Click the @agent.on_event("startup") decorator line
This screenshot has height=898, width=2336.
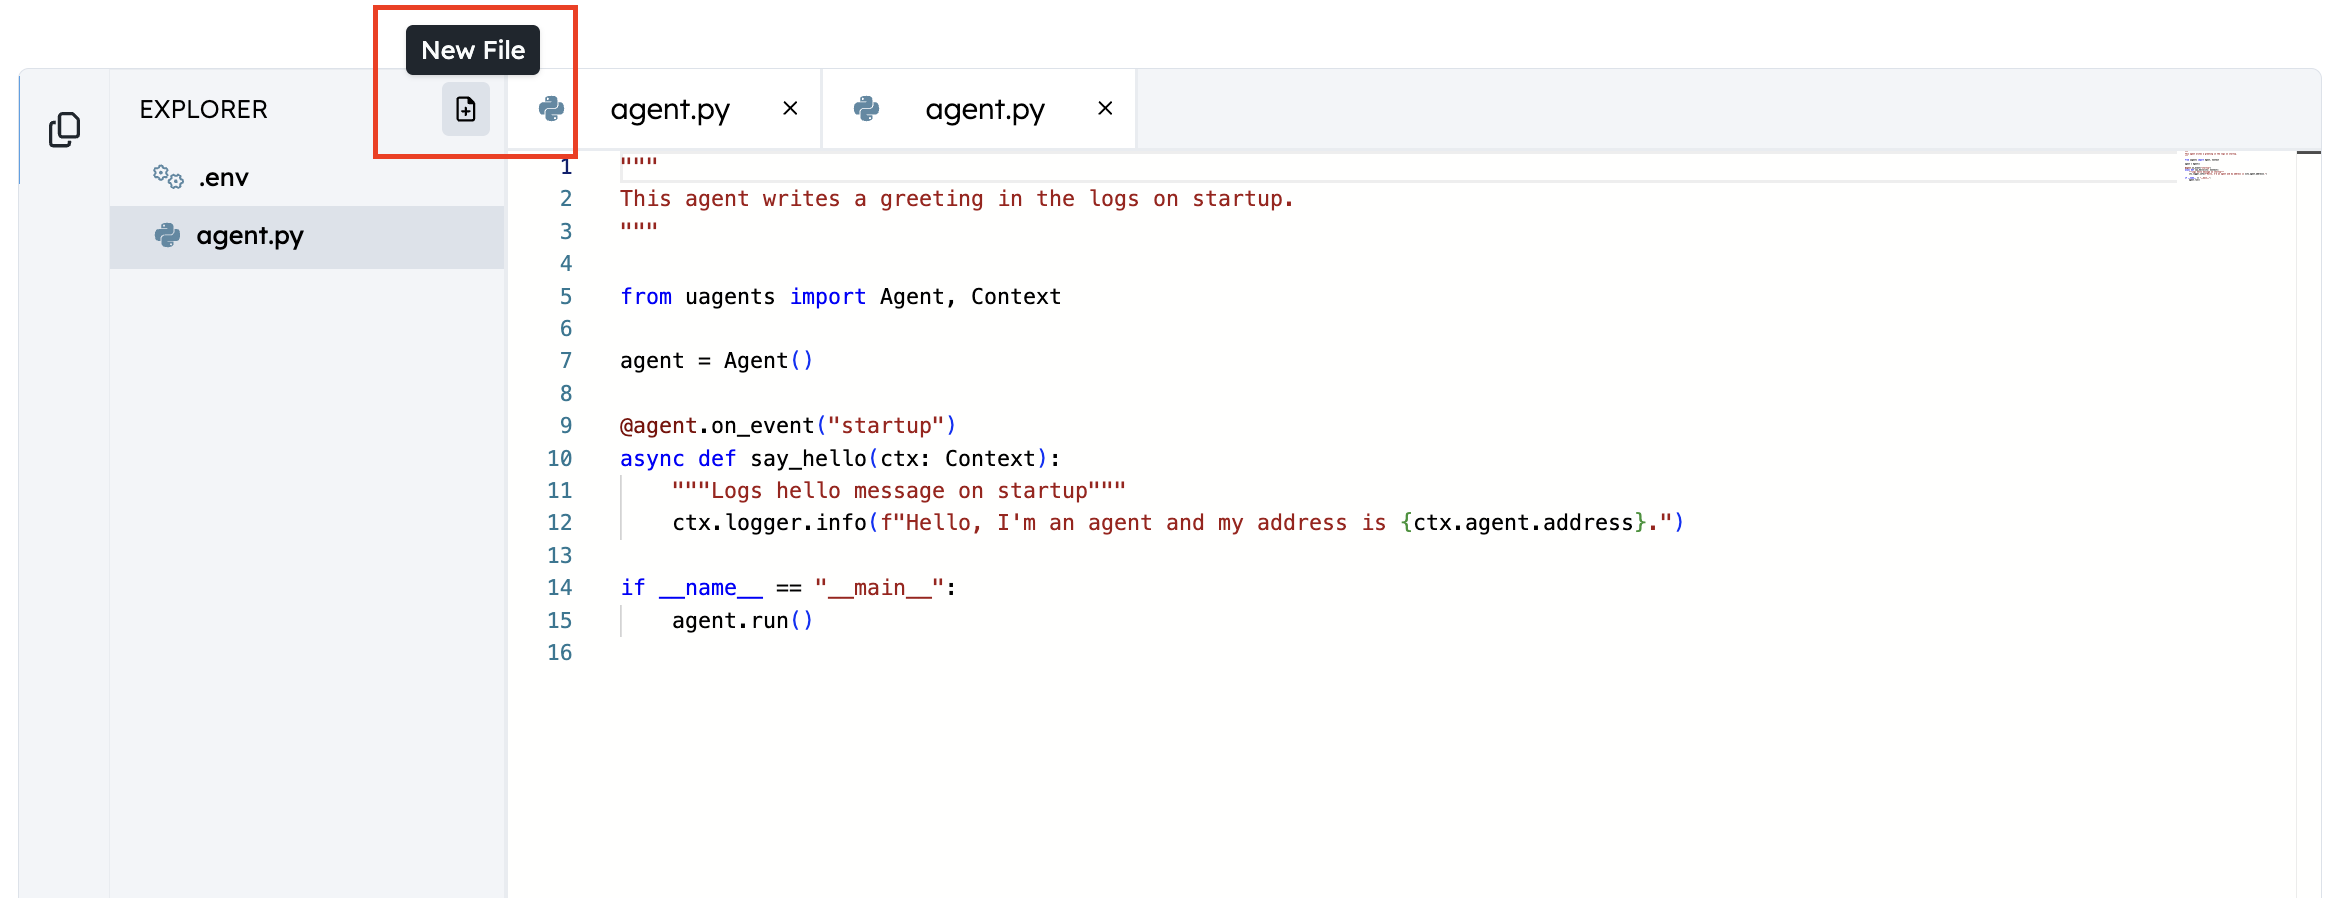(788, 426)
